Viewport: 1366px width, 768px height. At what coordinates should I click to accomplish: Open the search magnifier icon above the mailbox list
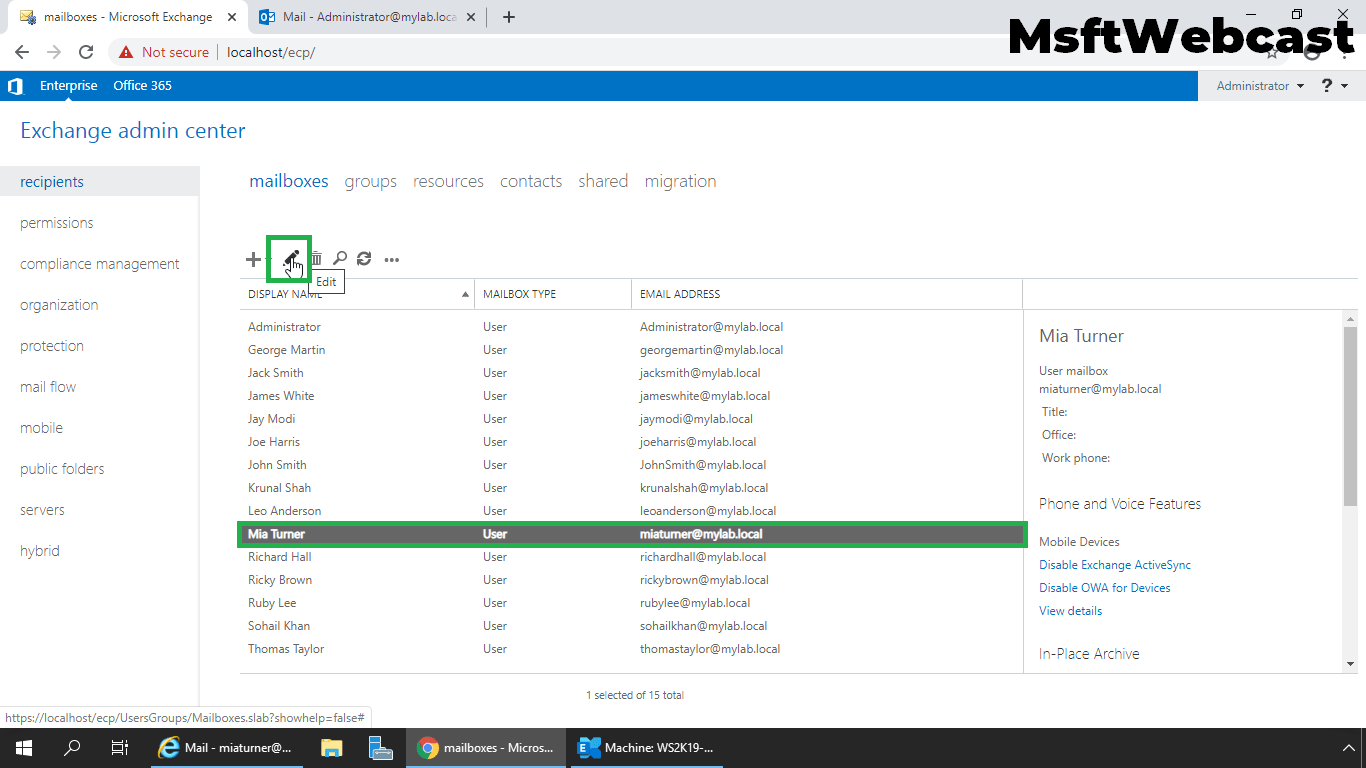click(x=340, y=259)
